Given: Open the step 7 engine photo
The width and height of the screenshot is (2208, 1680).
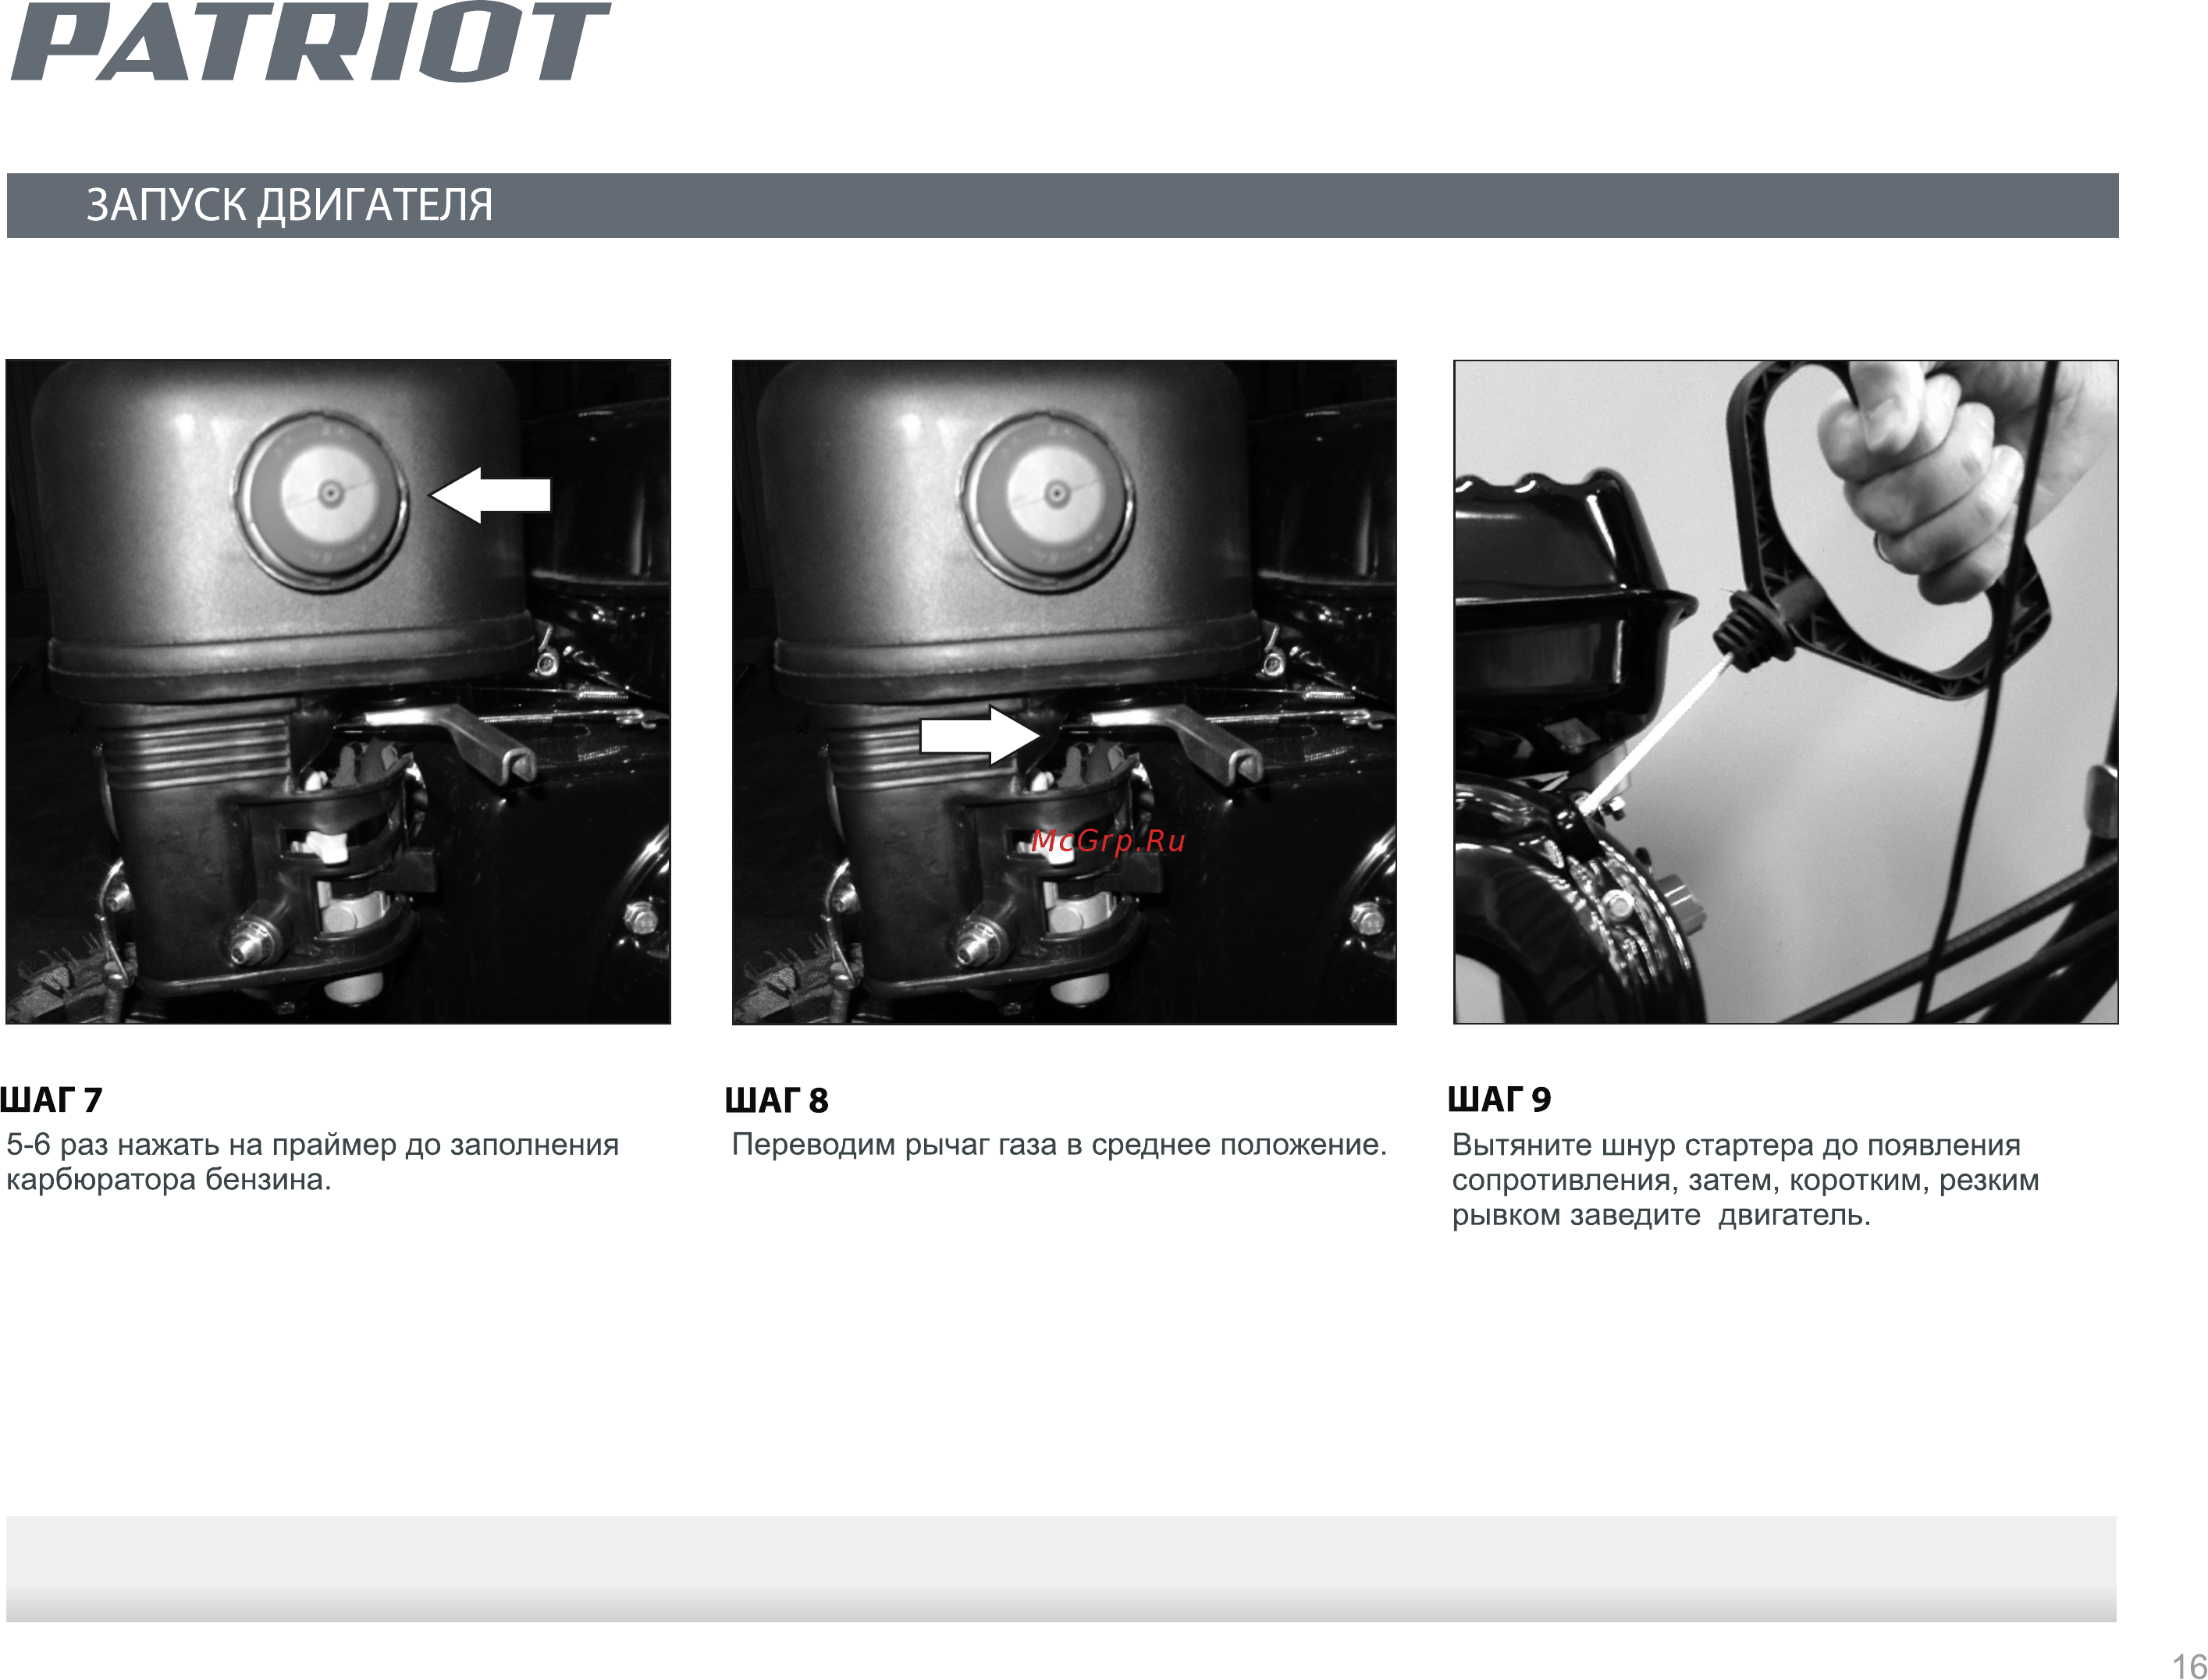Looking at the screenshot, I should (338, 692).
